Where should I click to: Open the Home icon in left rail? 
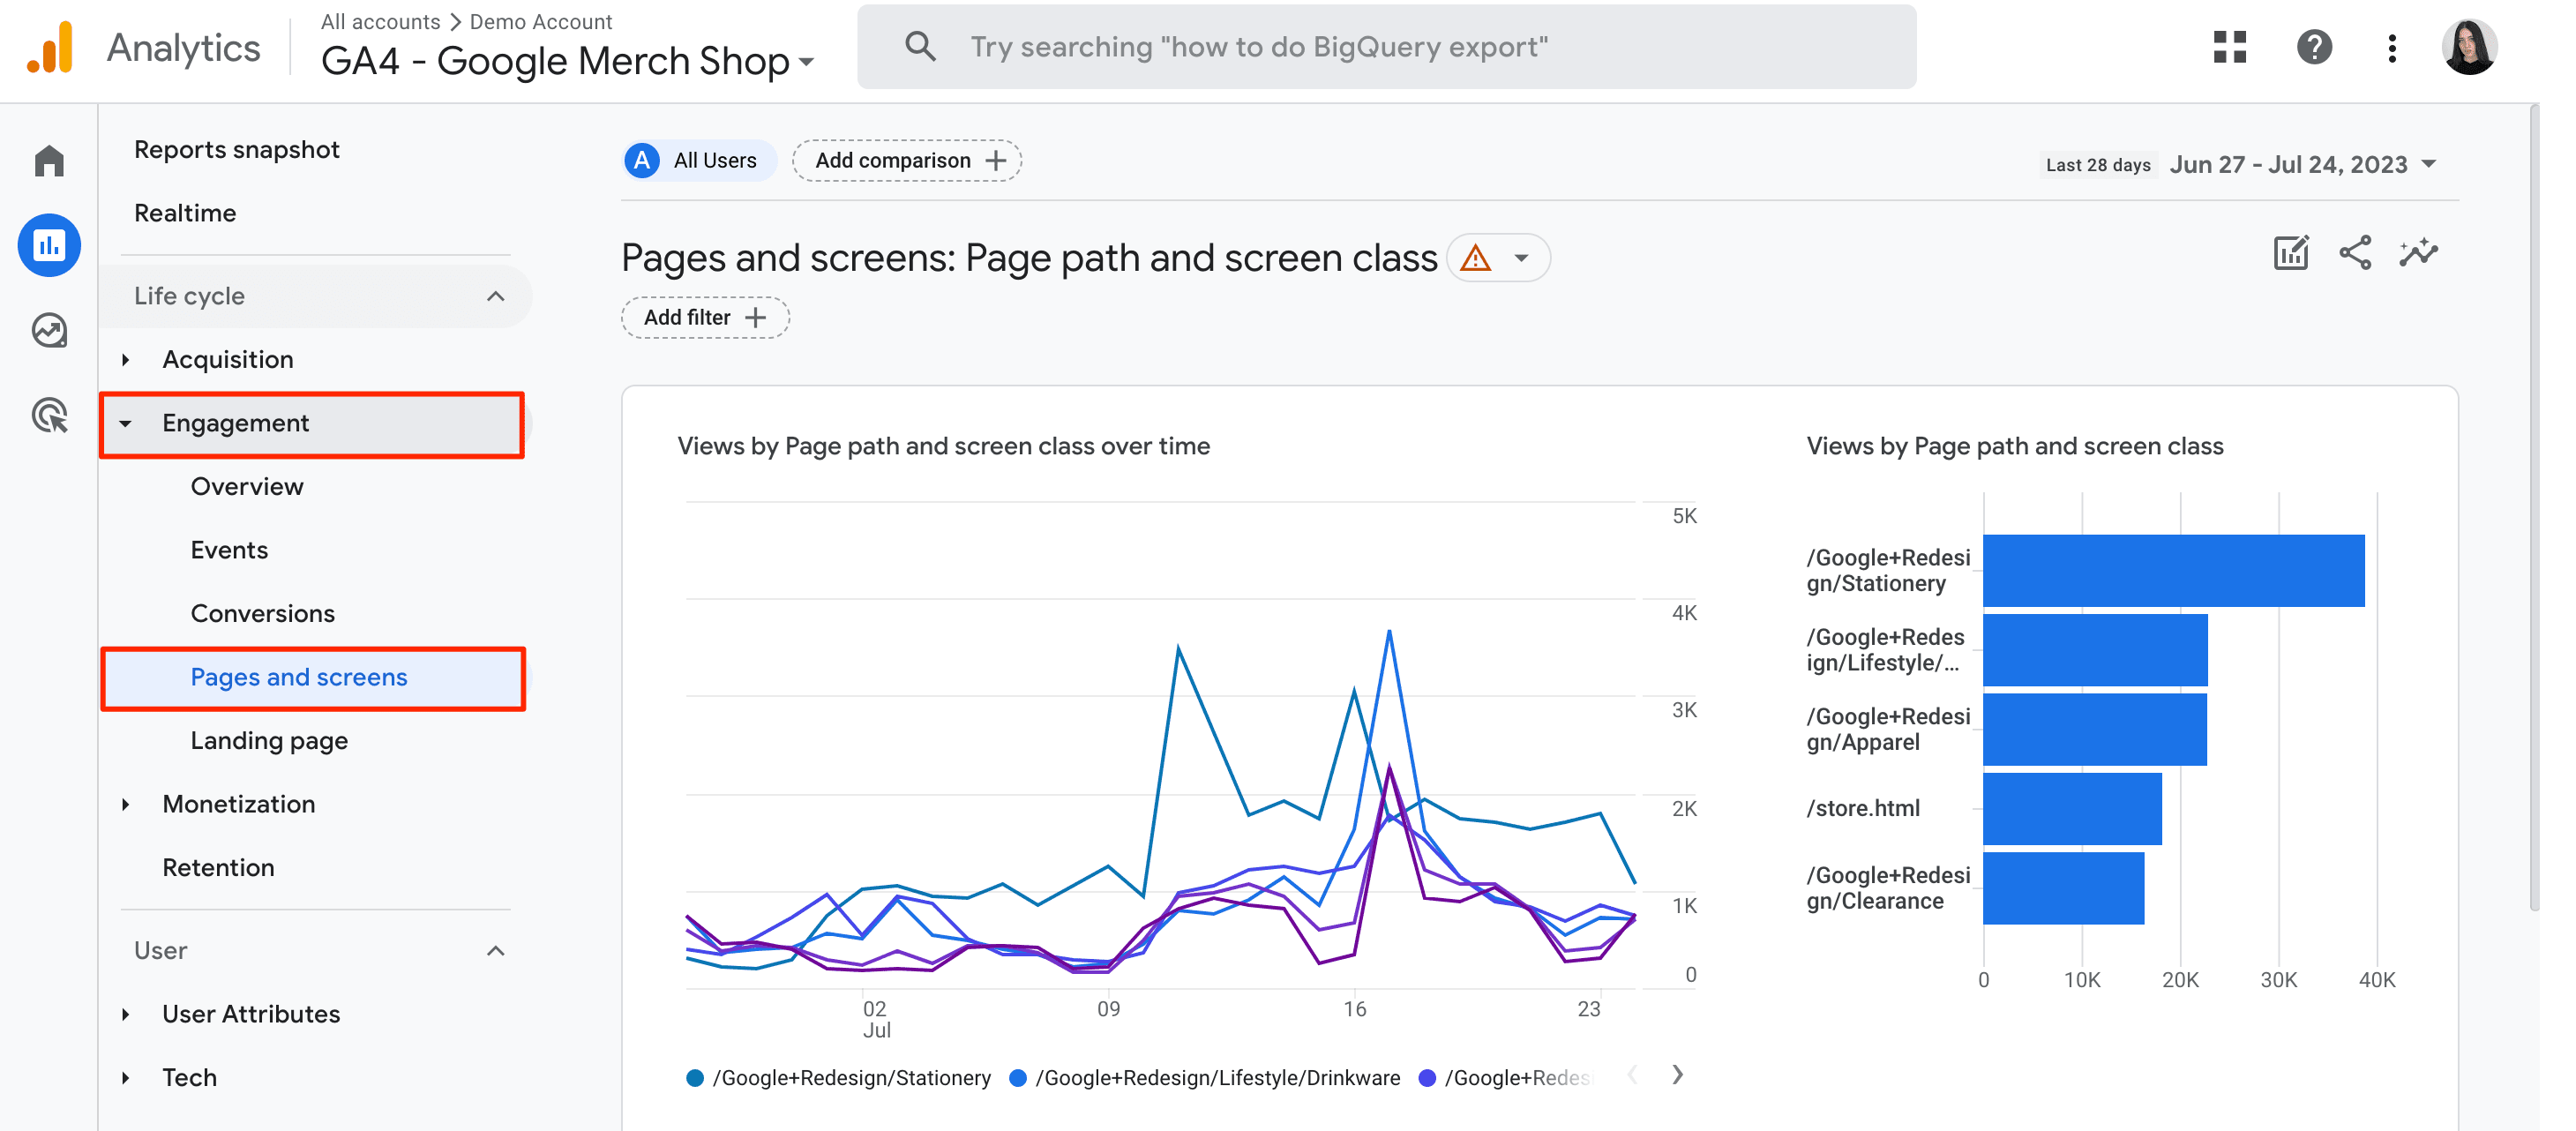click(x=49, y=161)
